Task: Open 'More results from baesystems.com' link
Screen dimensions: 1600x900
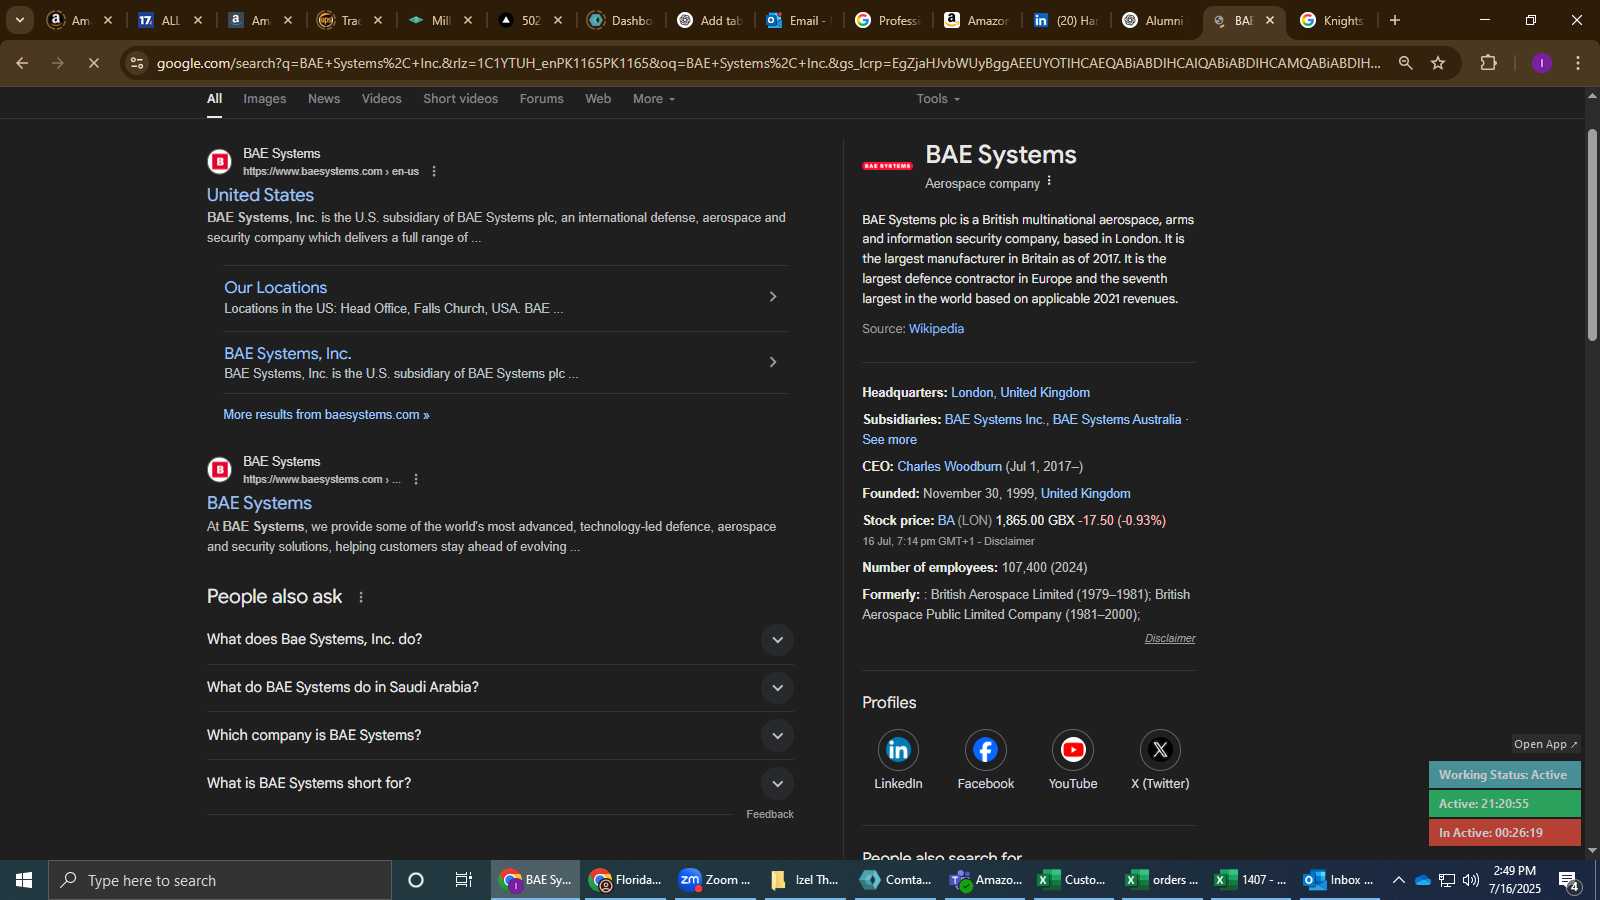Action: [x=326, y=415]
